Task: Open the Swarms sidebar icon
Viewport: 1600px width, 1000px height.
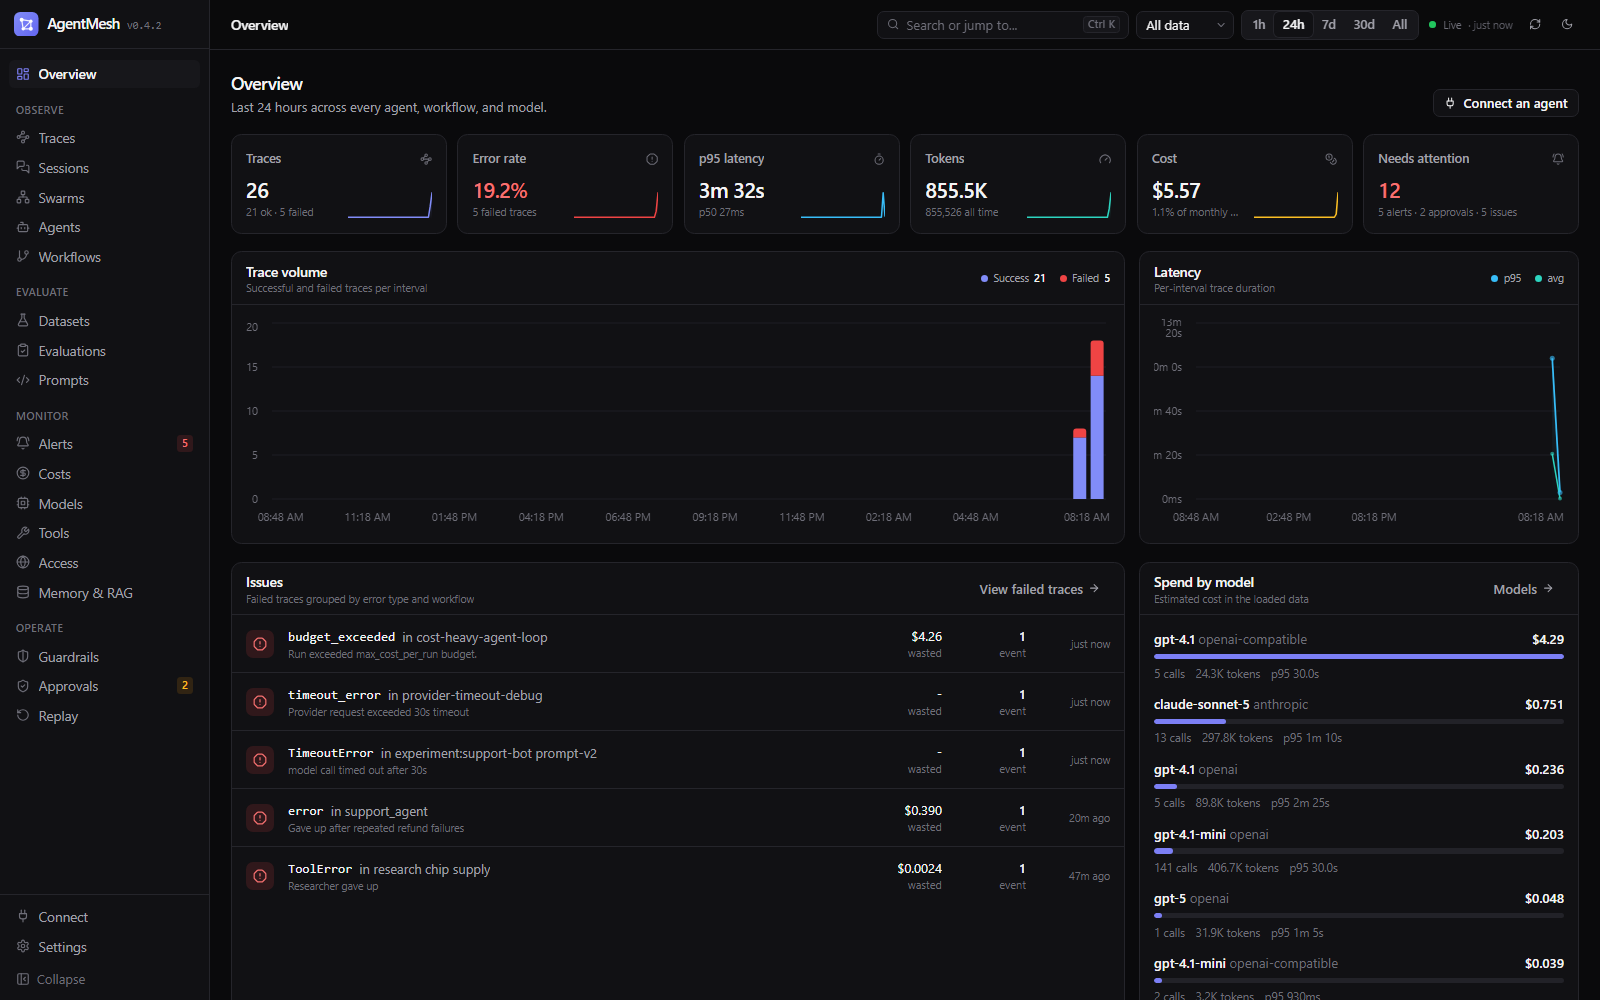Action: [x=23, y=198]
